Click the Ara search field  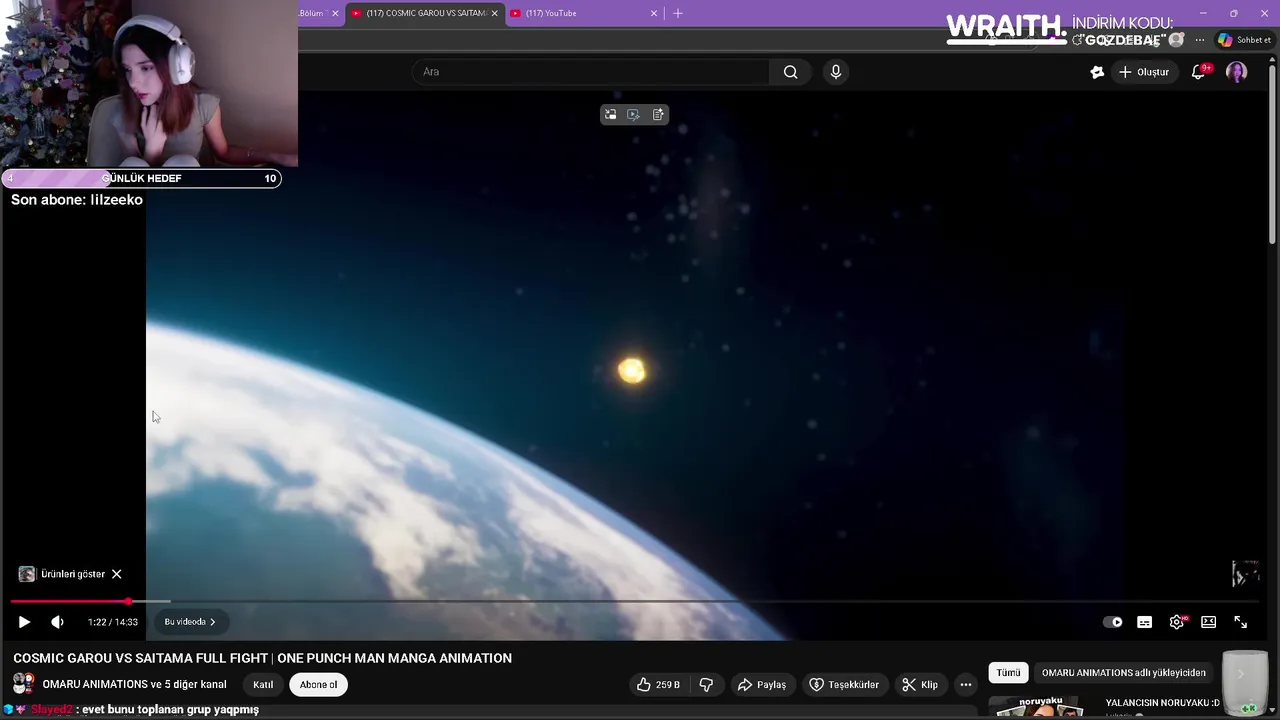[x=590, y=72]
